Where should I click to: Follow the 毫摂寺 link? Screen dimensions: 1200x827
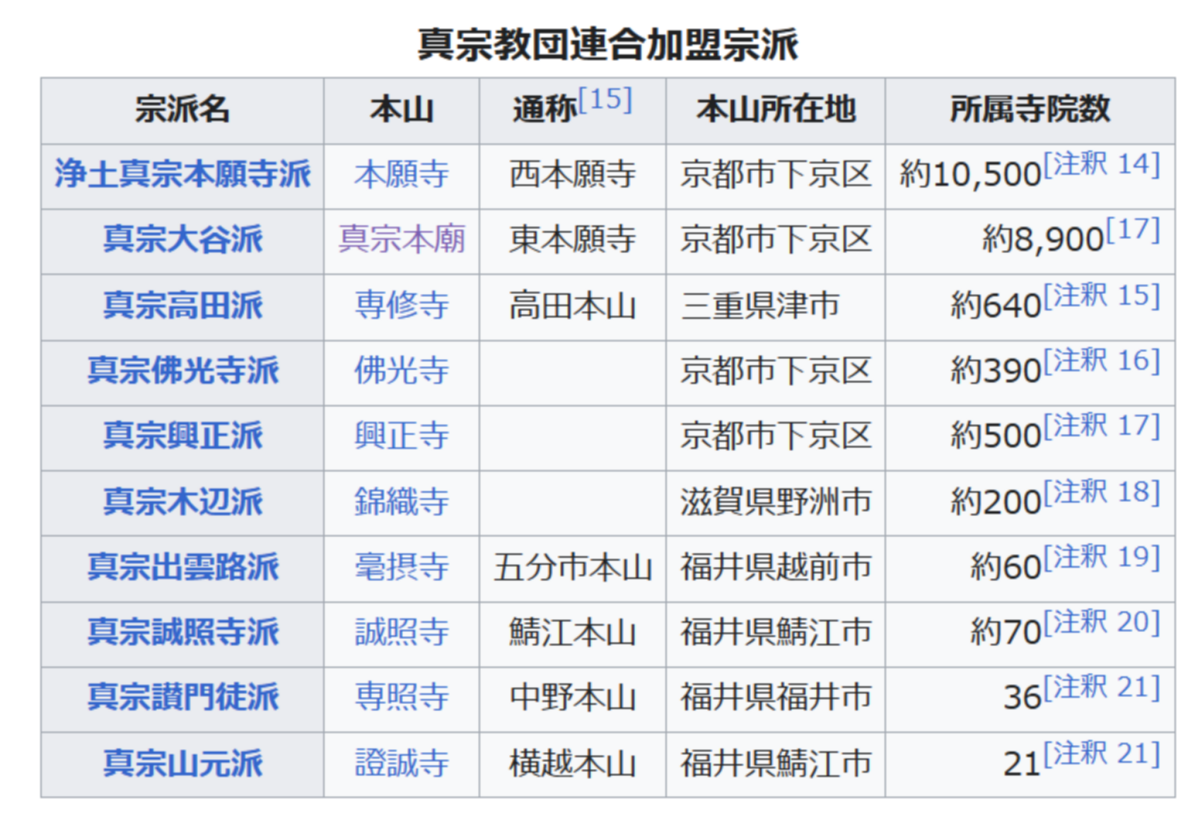click(401, 567)
